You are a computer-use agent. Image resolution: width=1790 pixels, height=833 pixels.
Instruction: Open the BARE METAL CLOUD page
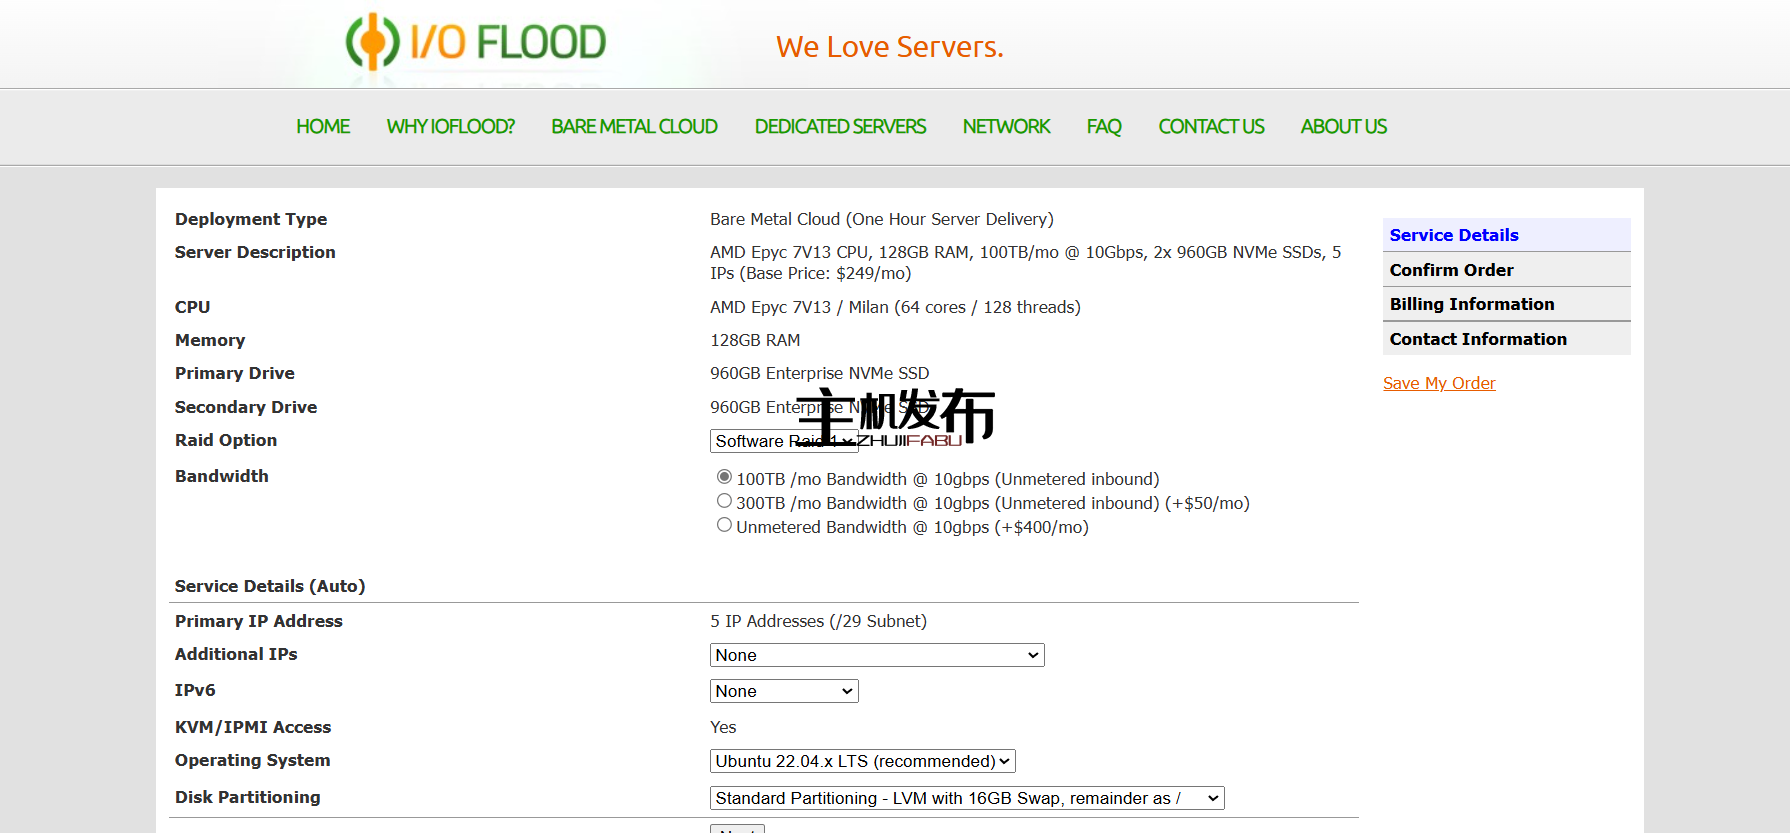click(x=634, y=127)
